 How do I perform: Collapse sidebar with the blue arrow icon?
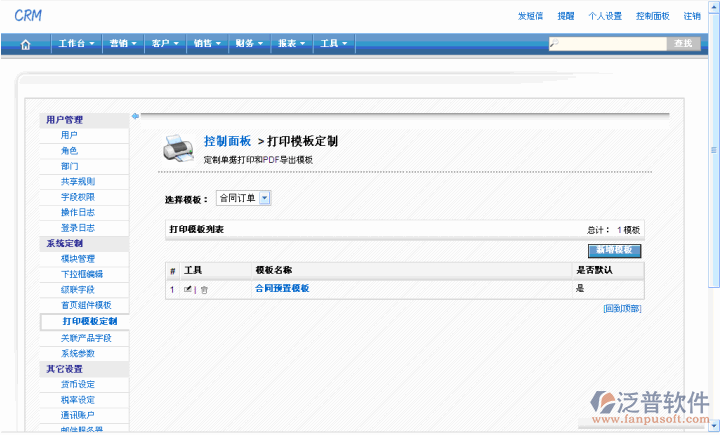pos(135,115)
